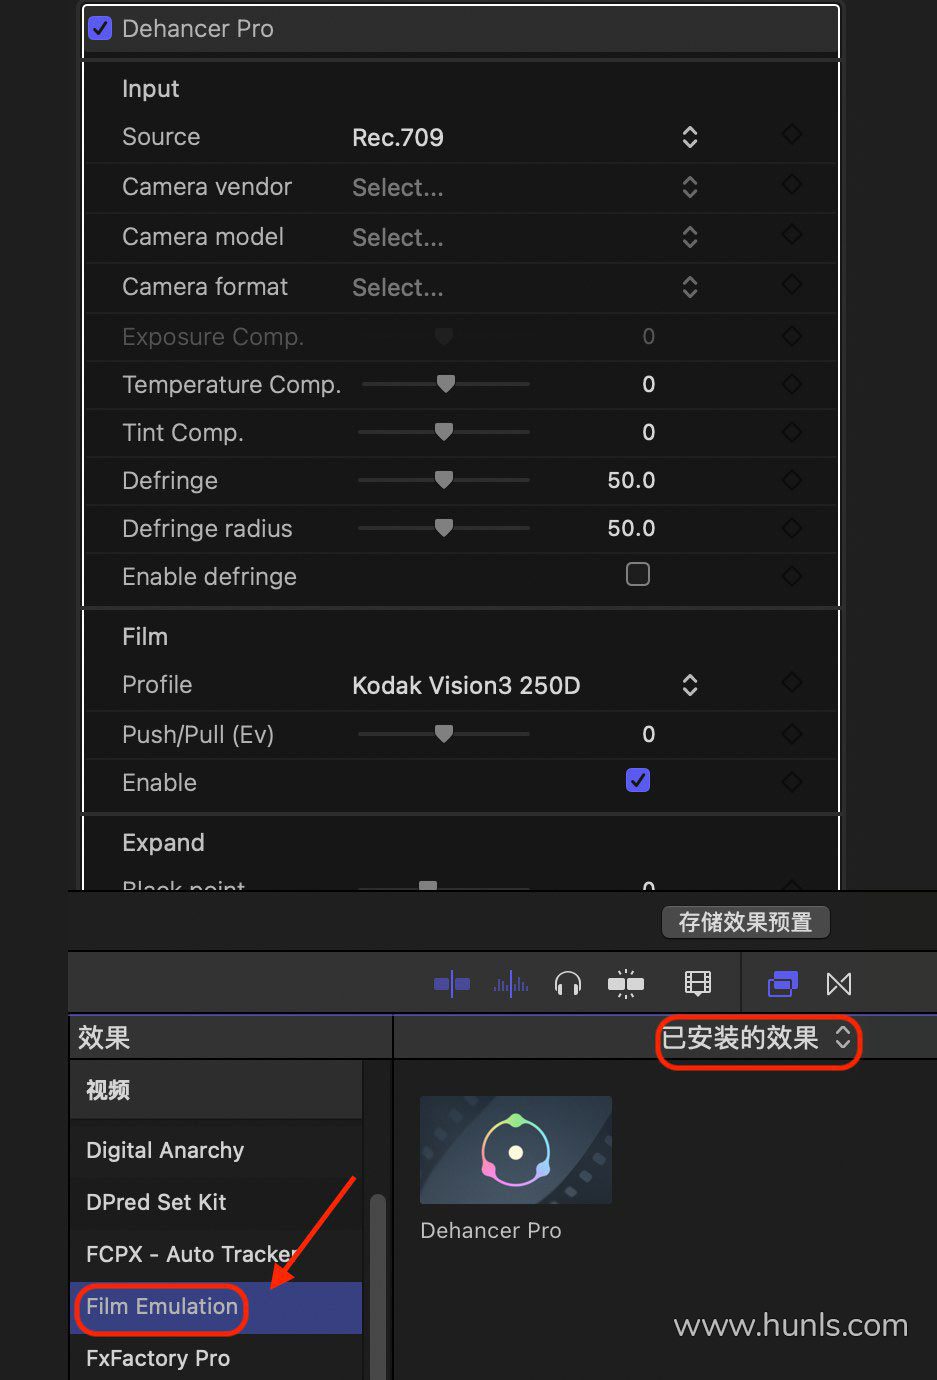
Task: Open the Profile Kodak Vision3 250D dropdown
Action: pyautogui.click(x=524, y=685)
